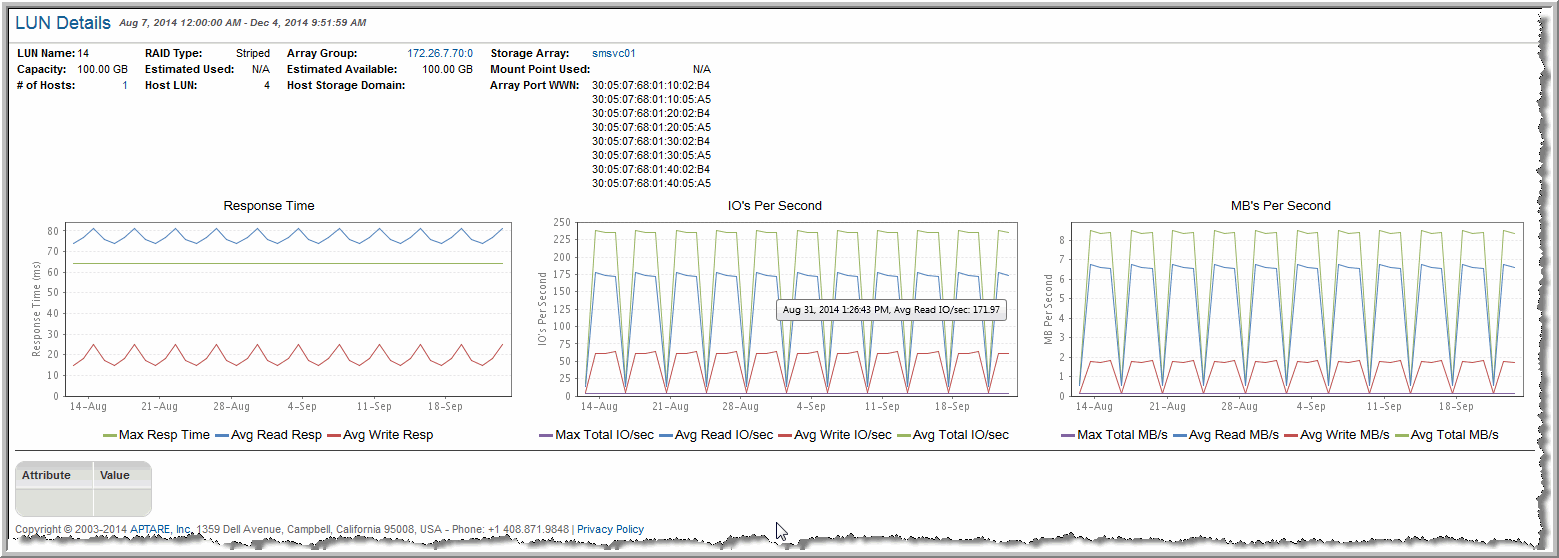Open the Privacy link in the footer
Screen dimensions: 1559x558
coord(594,529)
